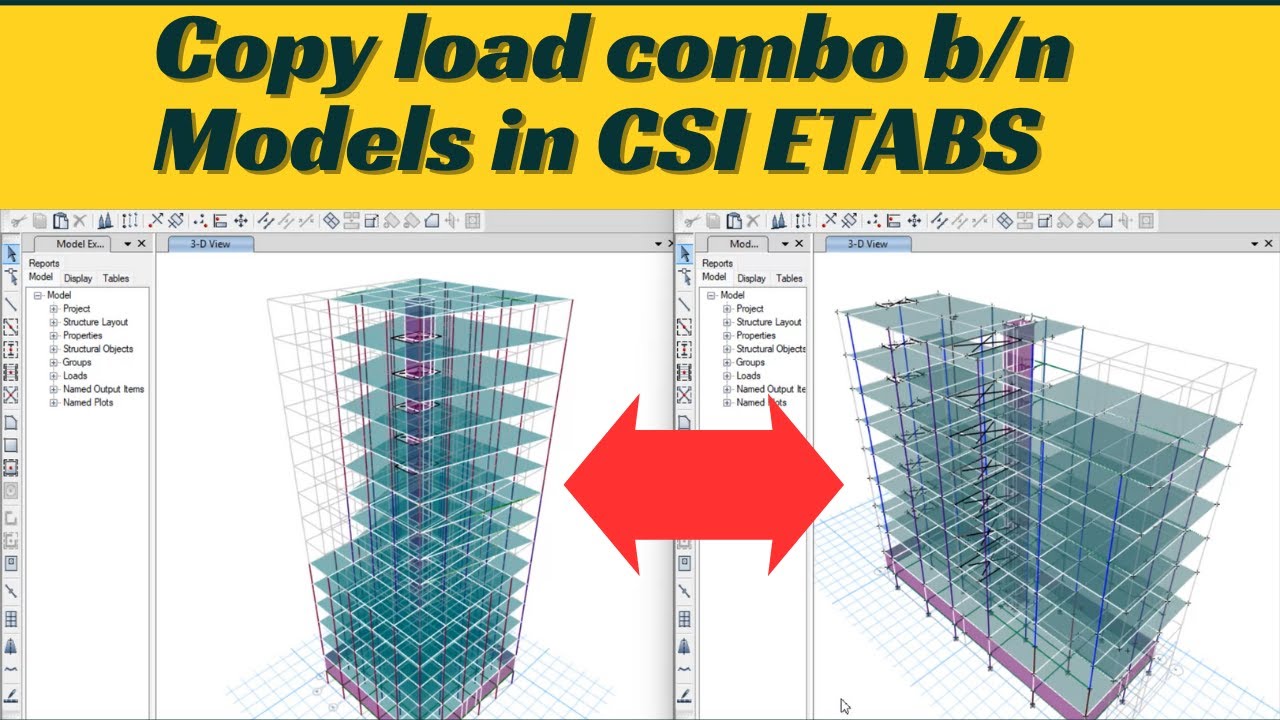Select the crossed-box X tool in left sidebar
Image resolution: width=1280 pixels, height=720 pixels.
11,395
